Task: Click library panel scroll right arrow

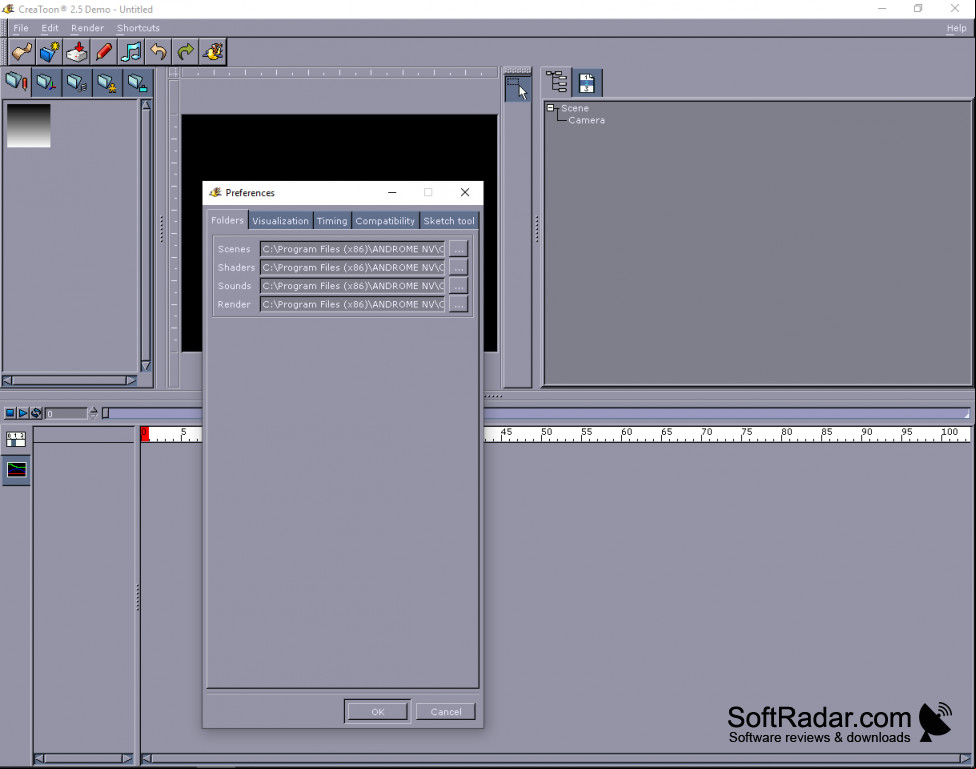Action: coord(131,380)
